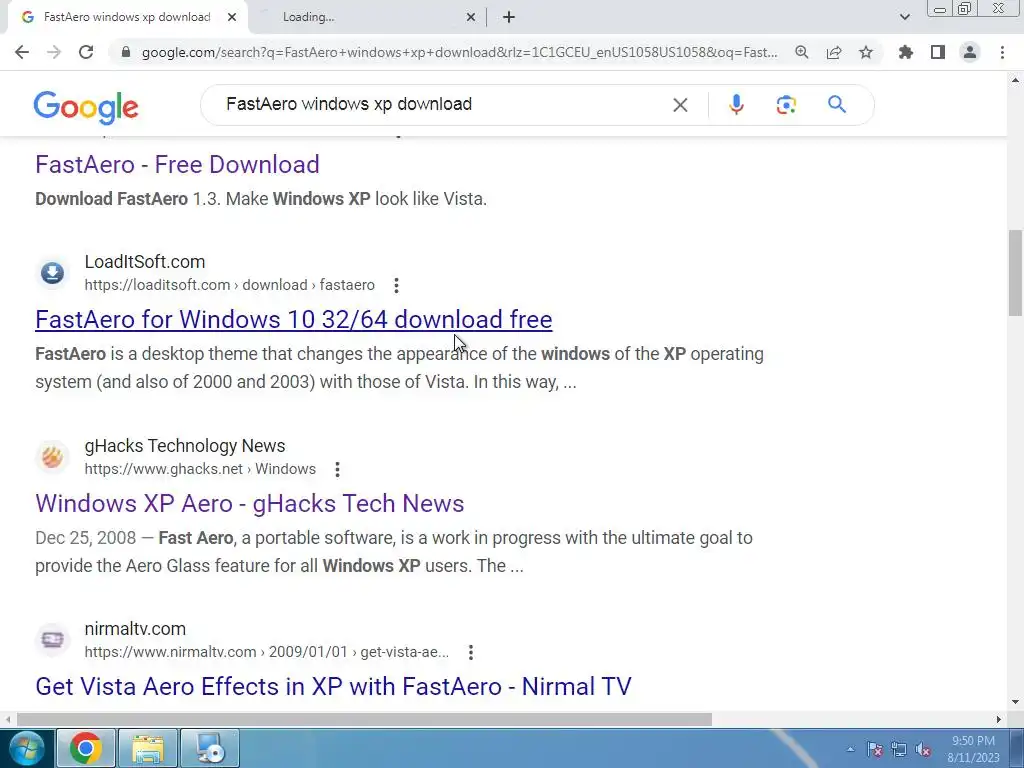The height and width of the screenshot is (768, 1024).
Task: Click the address bar URL
Action: [x=459, y=52]
